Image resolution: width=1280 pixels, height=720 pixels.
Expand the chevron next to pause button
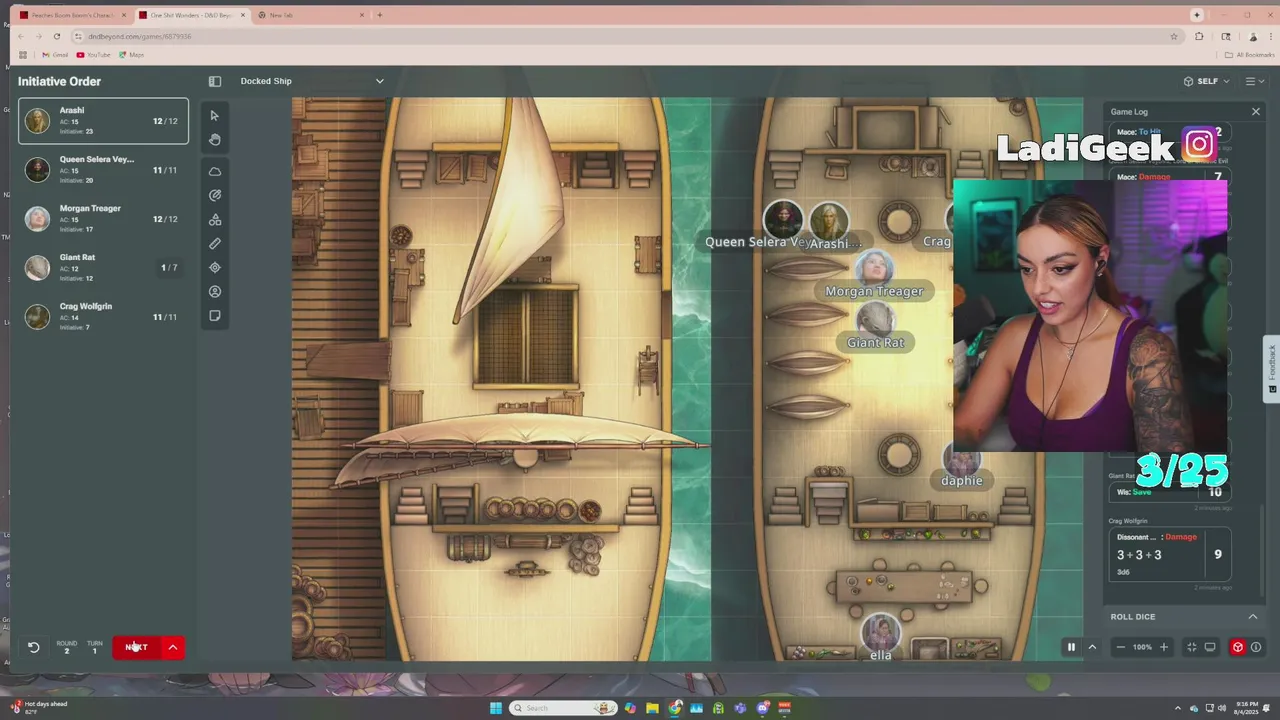pyautogui.click(x=1092, y=647)
